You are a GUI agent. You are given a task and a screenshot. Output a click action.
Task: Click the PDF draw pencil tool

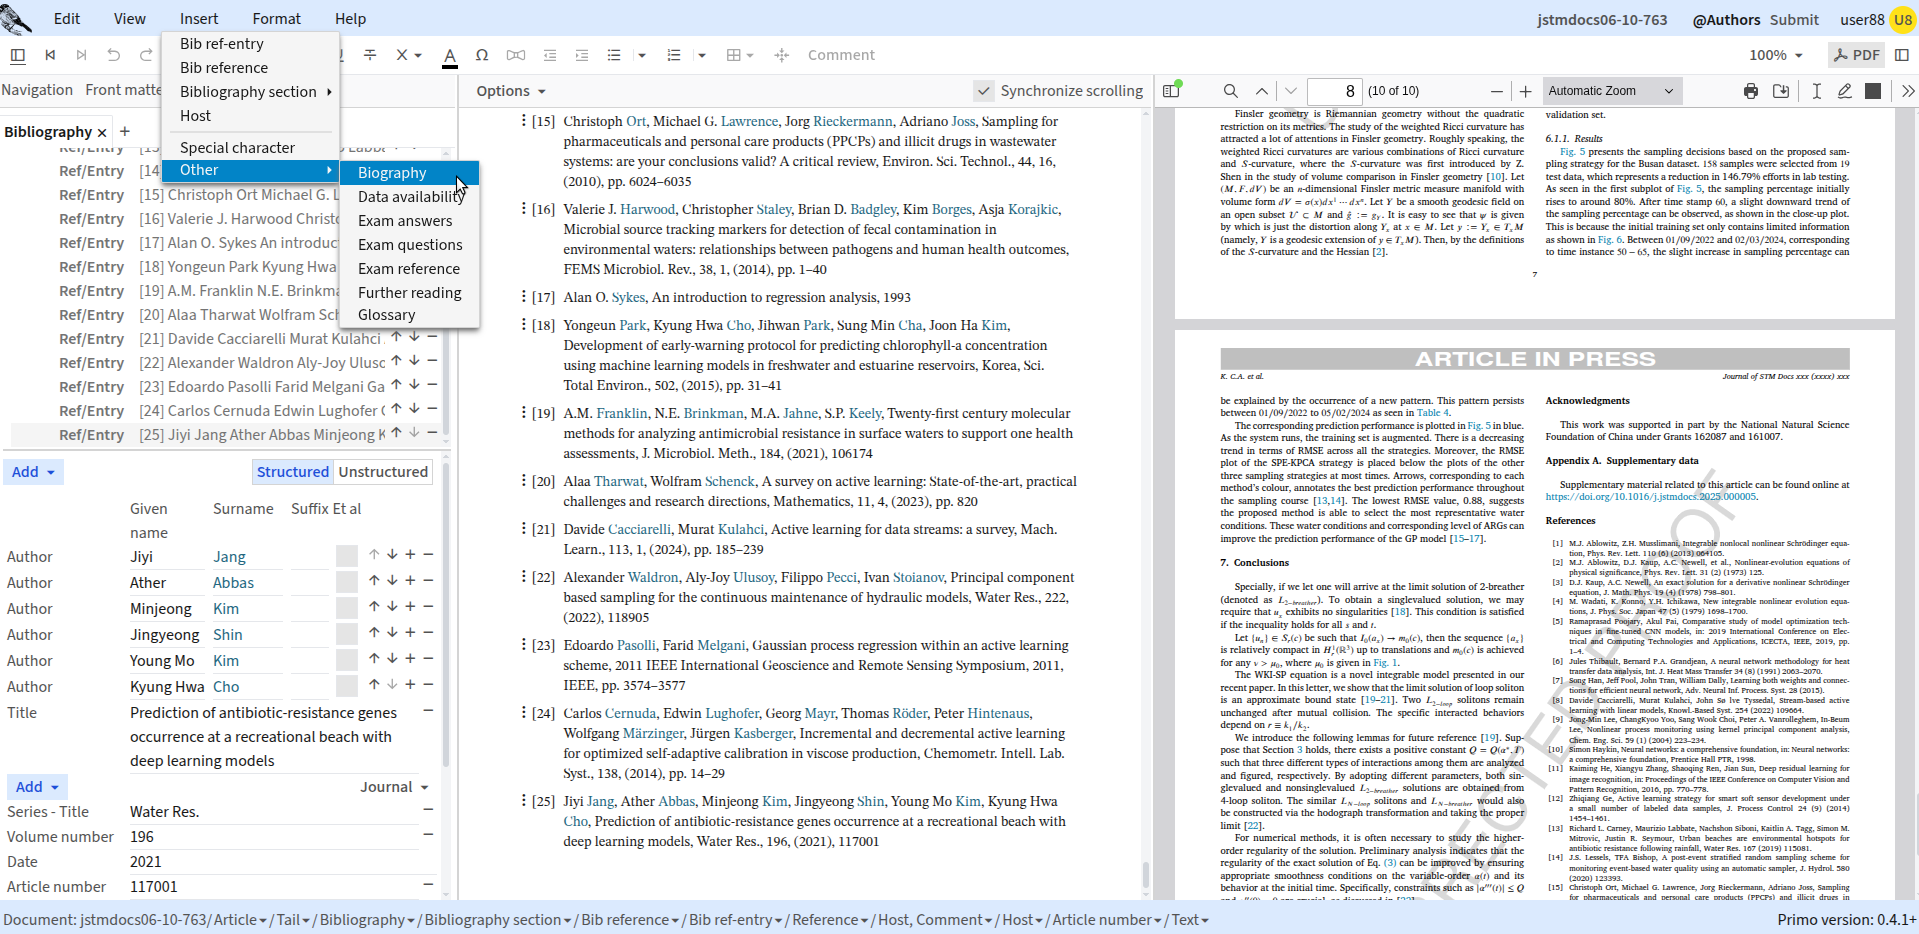pos(1844,91)
